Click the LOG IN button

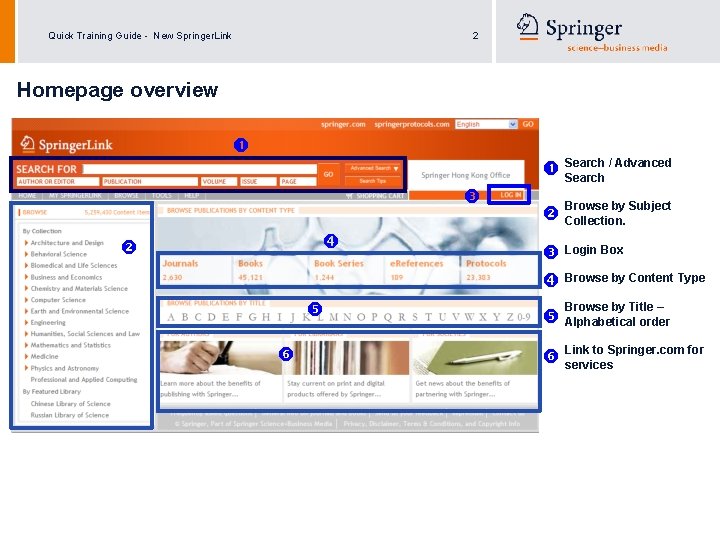coord(510,195)
